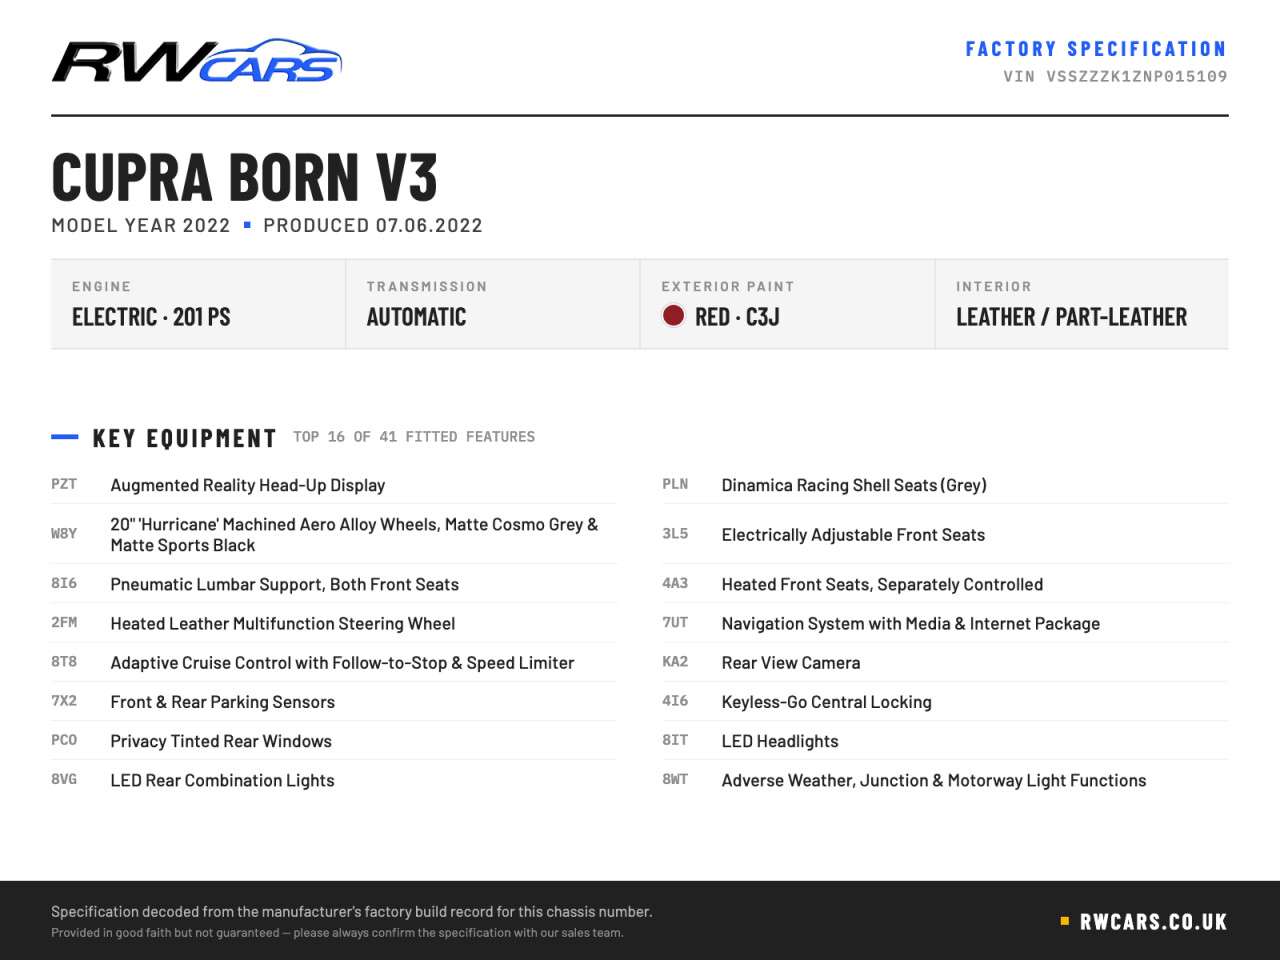1280x960 pixels.
Task: Click the 8IT option code
Action: pos(675,740)
